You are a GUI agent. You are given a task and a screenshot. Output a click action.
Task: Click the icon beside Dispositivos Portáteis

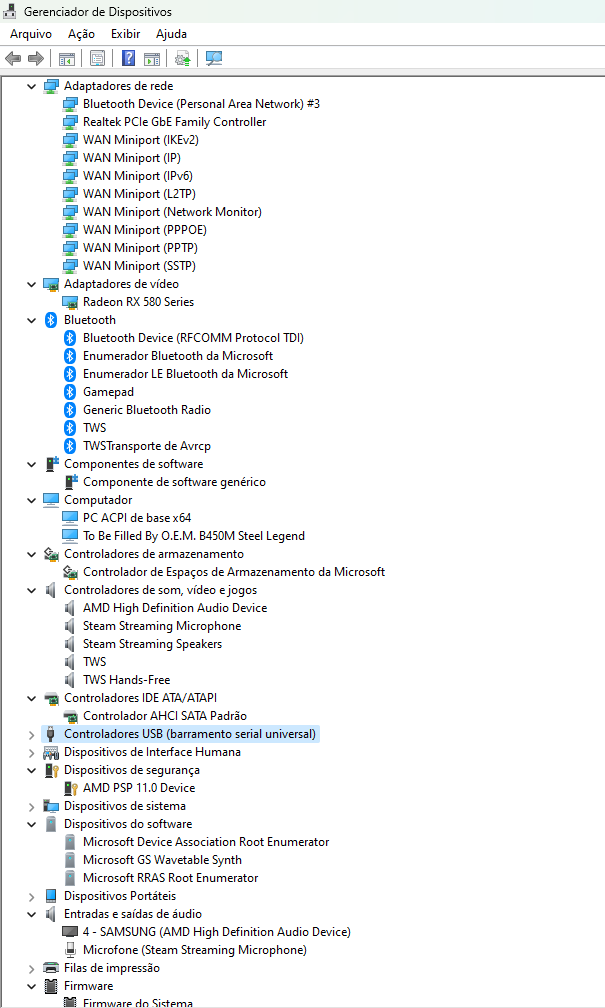click(51, 896)
